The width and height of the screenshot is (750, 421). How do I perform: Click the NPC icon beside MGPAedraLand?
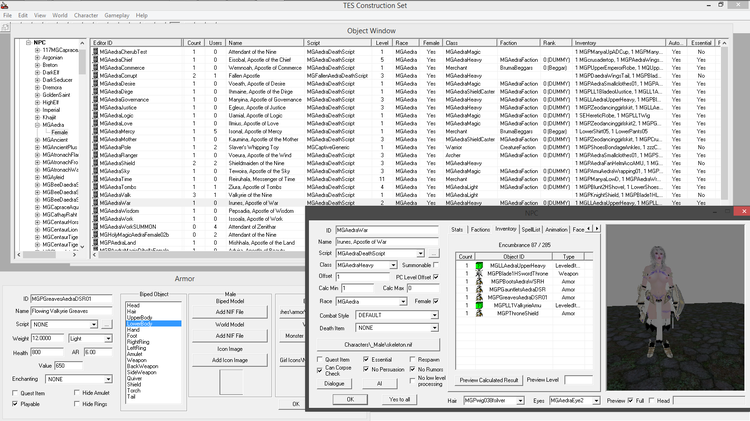click(x=95, y=243)
